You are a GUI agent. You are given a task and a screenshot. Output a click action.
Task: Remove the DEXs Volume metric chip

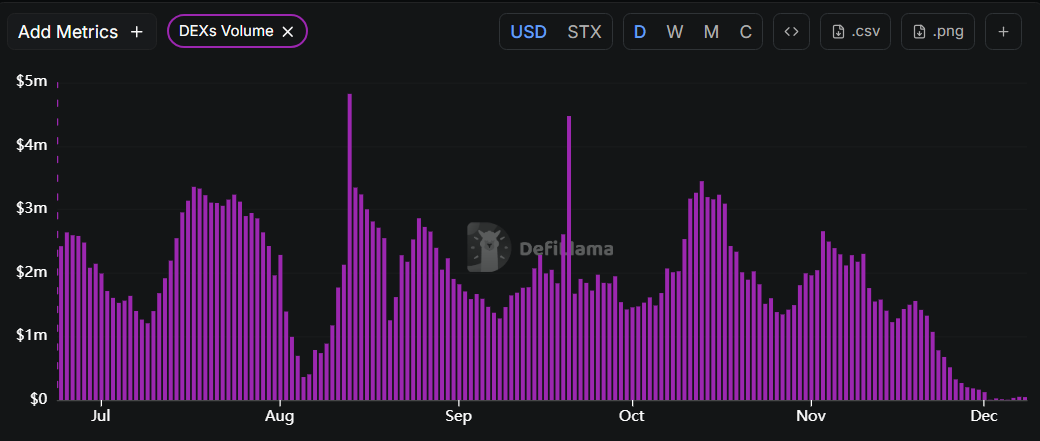[x=288, y=32]
